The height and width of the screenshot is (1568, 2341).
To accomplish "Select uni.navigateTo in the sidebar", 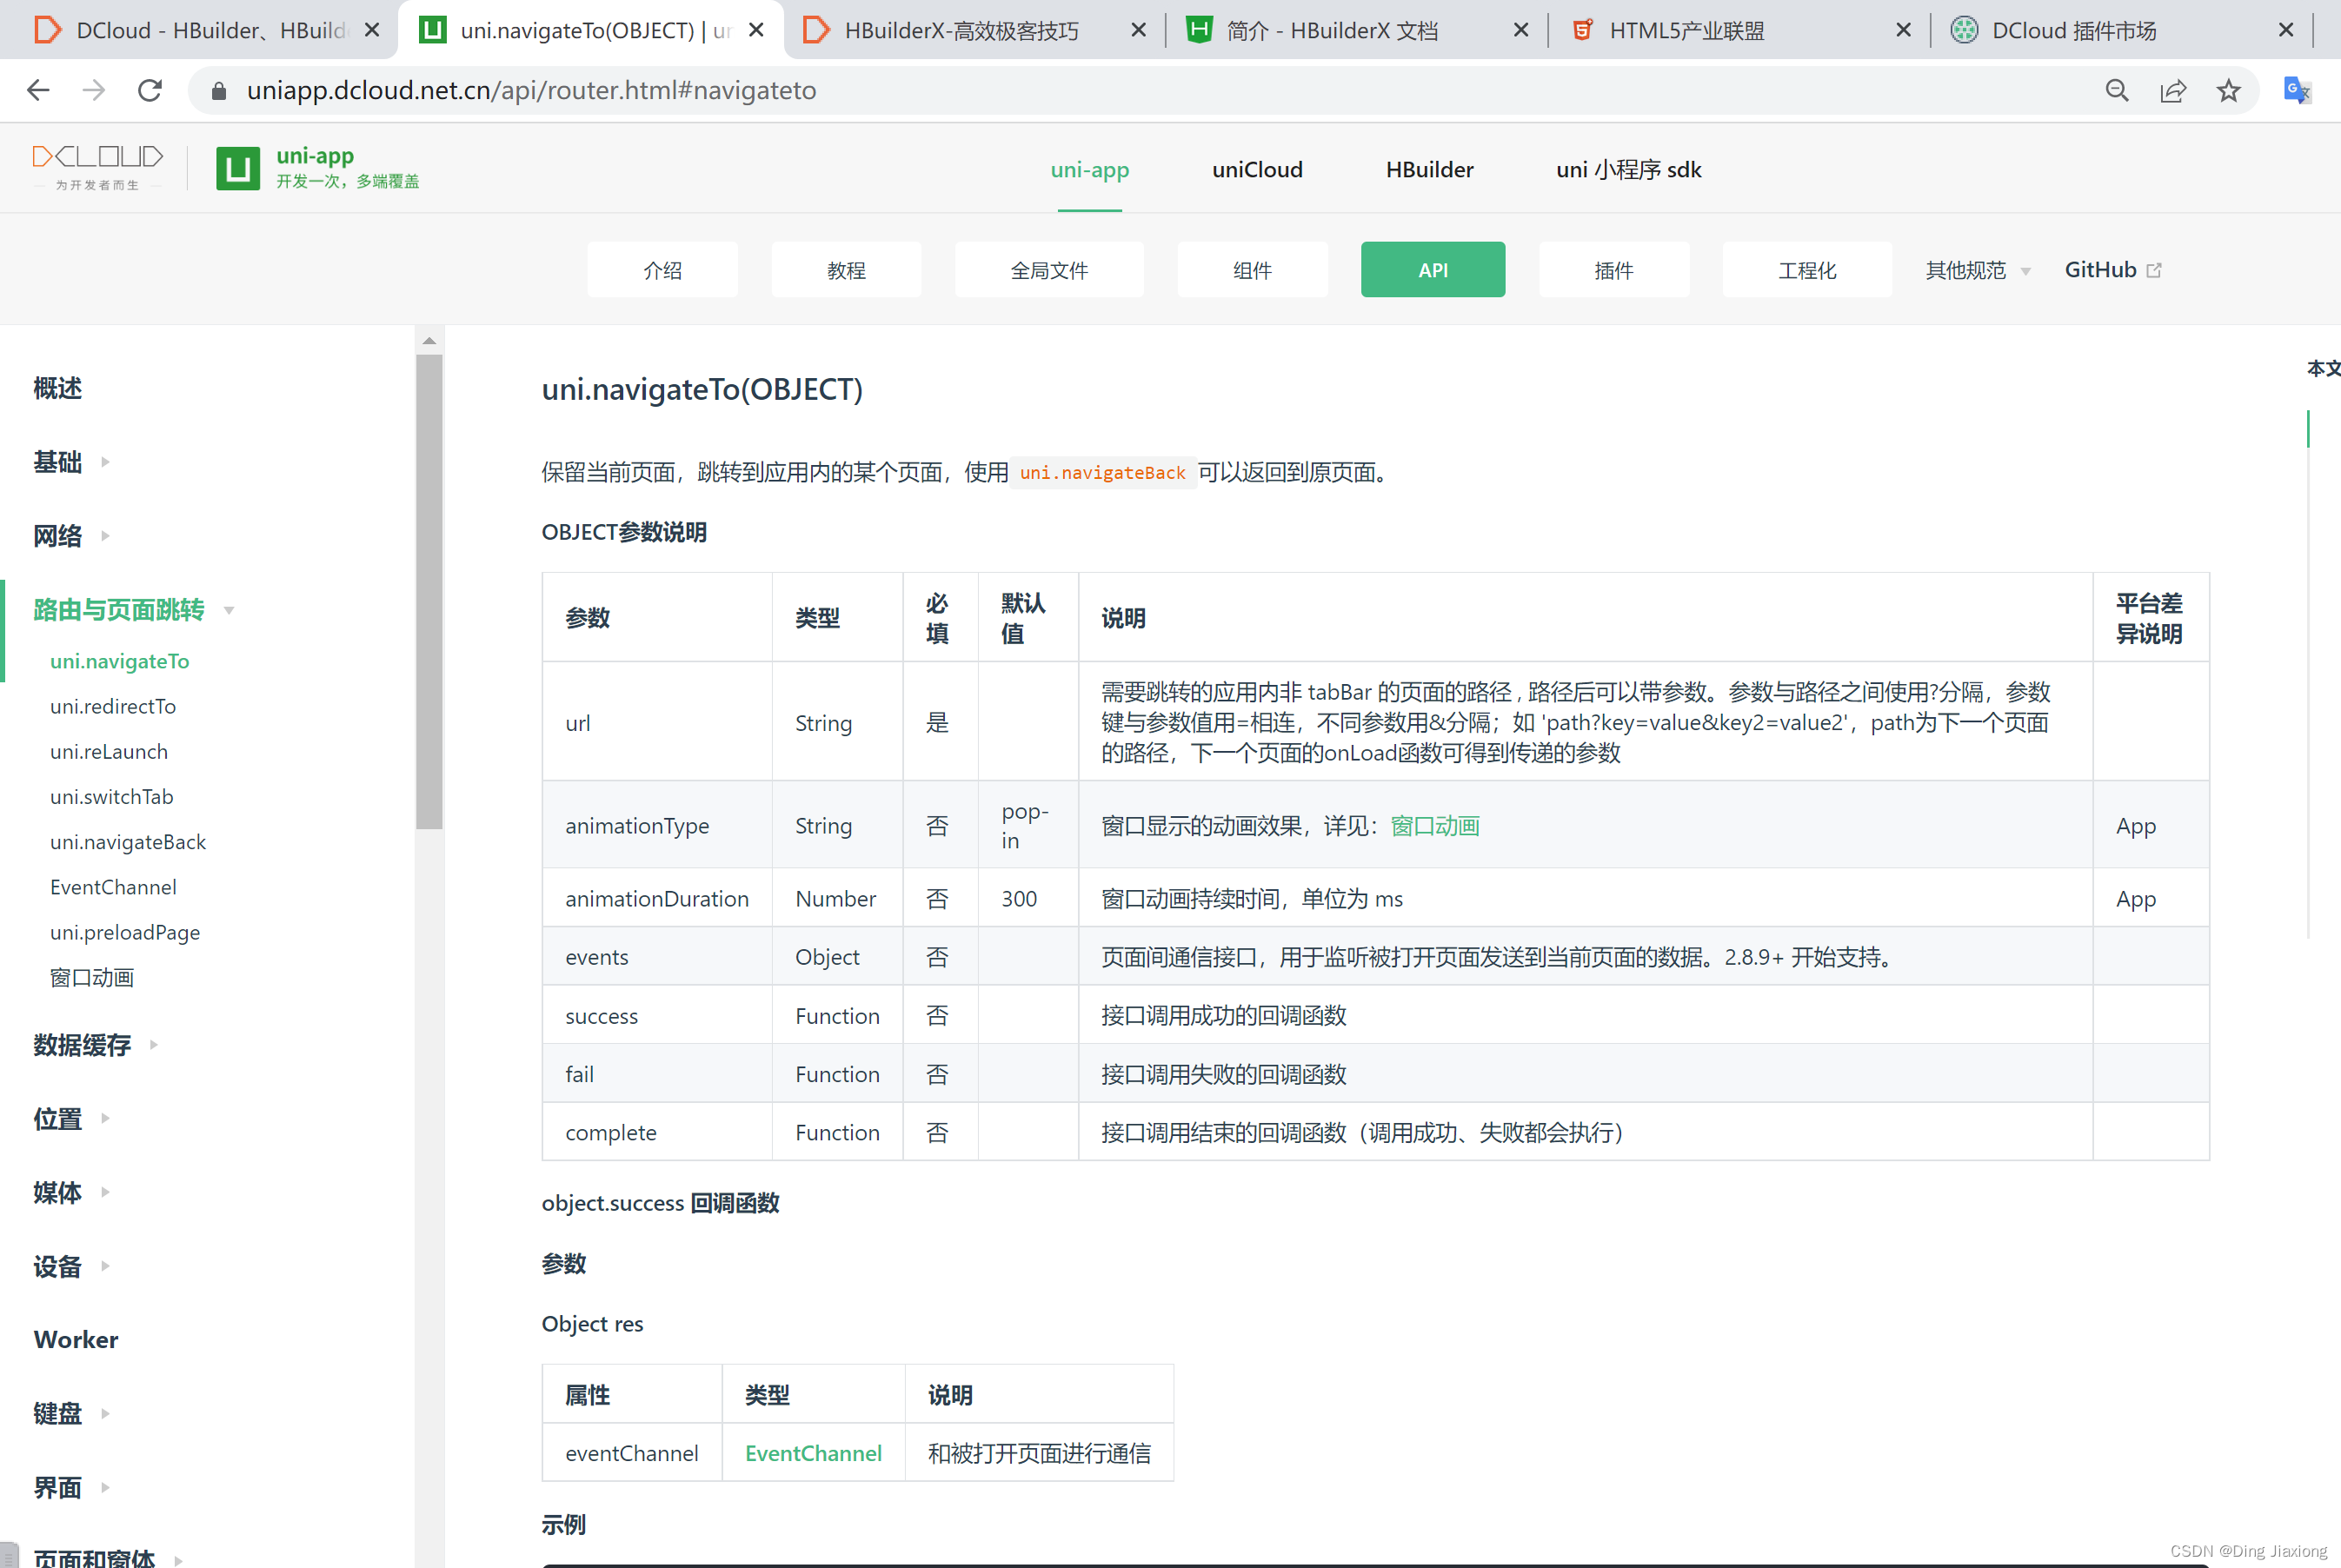I will click(x=120, y=661).
